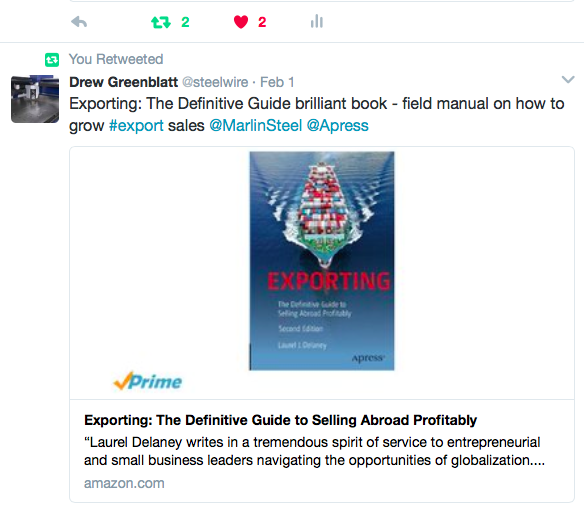Follow the #export hashtag

click(136, 126)
